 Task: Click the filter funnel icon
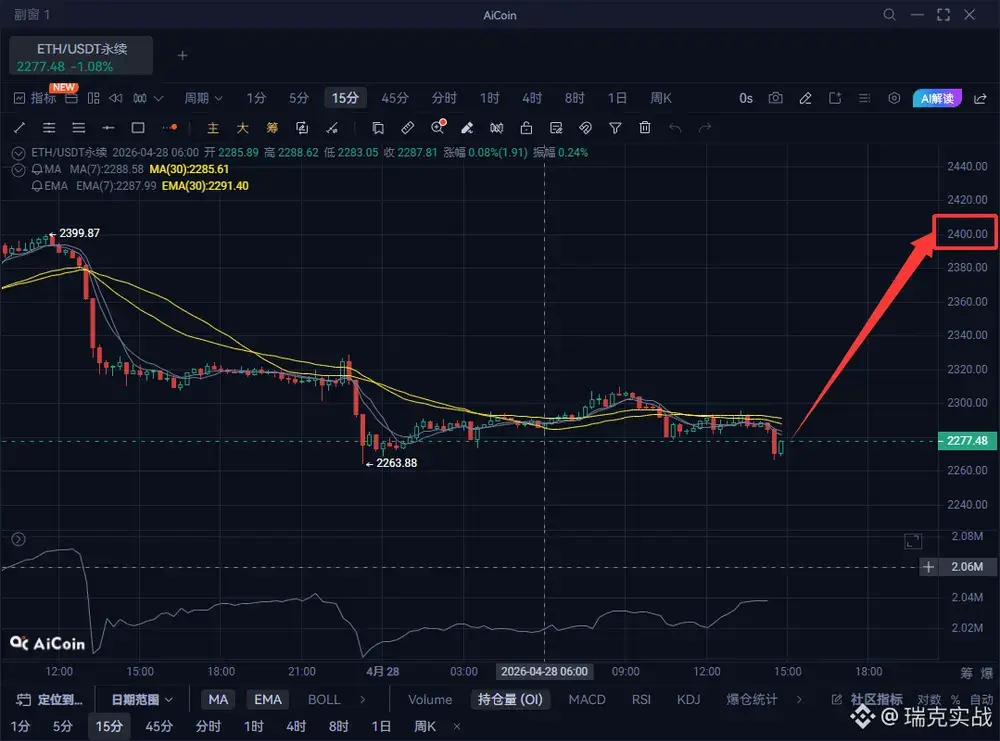pyautogui.click(x=615, y=128)
